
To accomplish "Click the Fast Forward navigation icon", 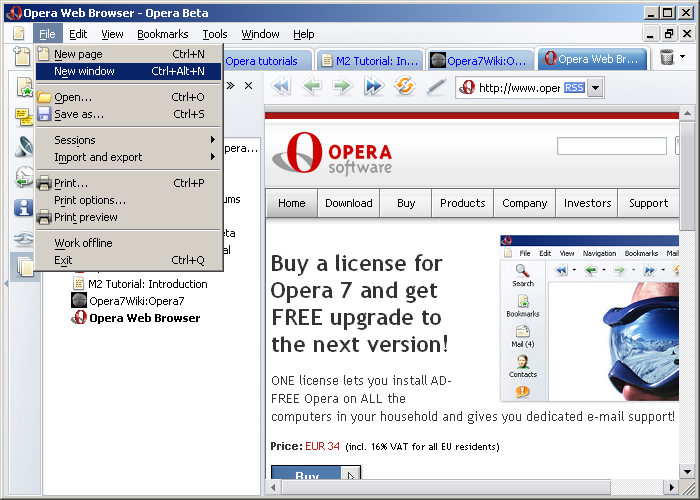I will 373,87.
